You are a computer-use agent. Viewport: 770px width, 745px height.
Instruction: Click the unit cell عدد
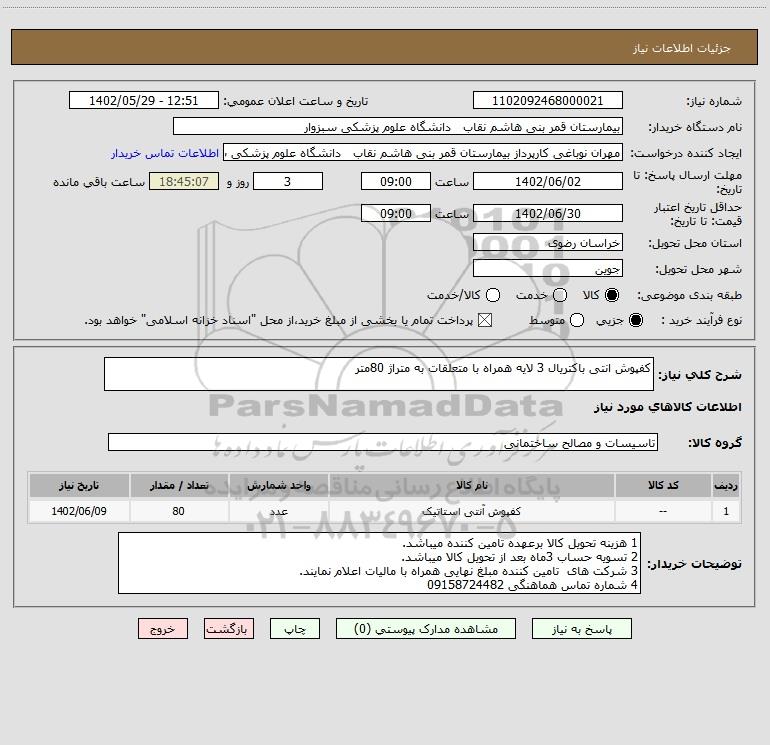[278, 511]
